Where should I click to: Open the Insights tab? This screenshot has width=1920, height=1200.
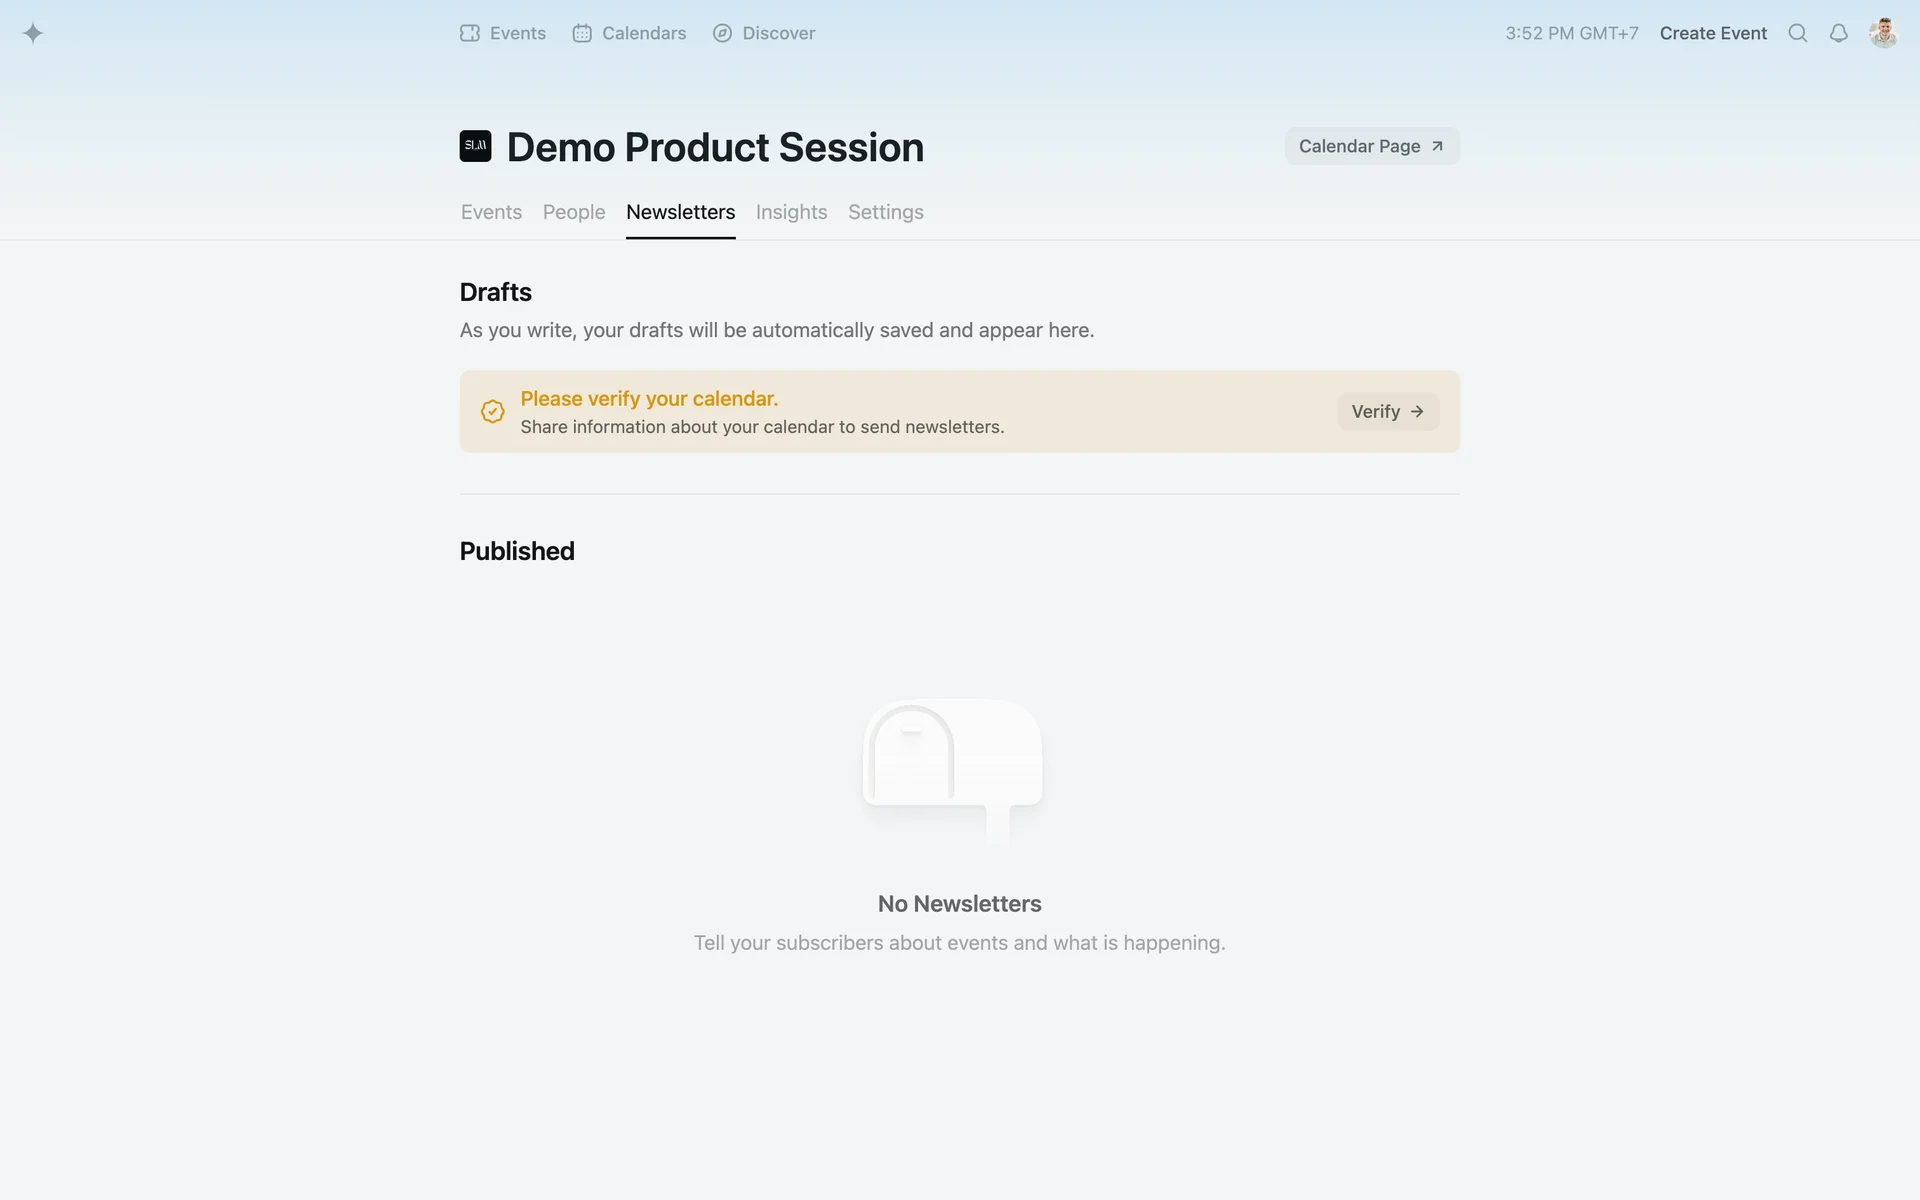[791, 212]
